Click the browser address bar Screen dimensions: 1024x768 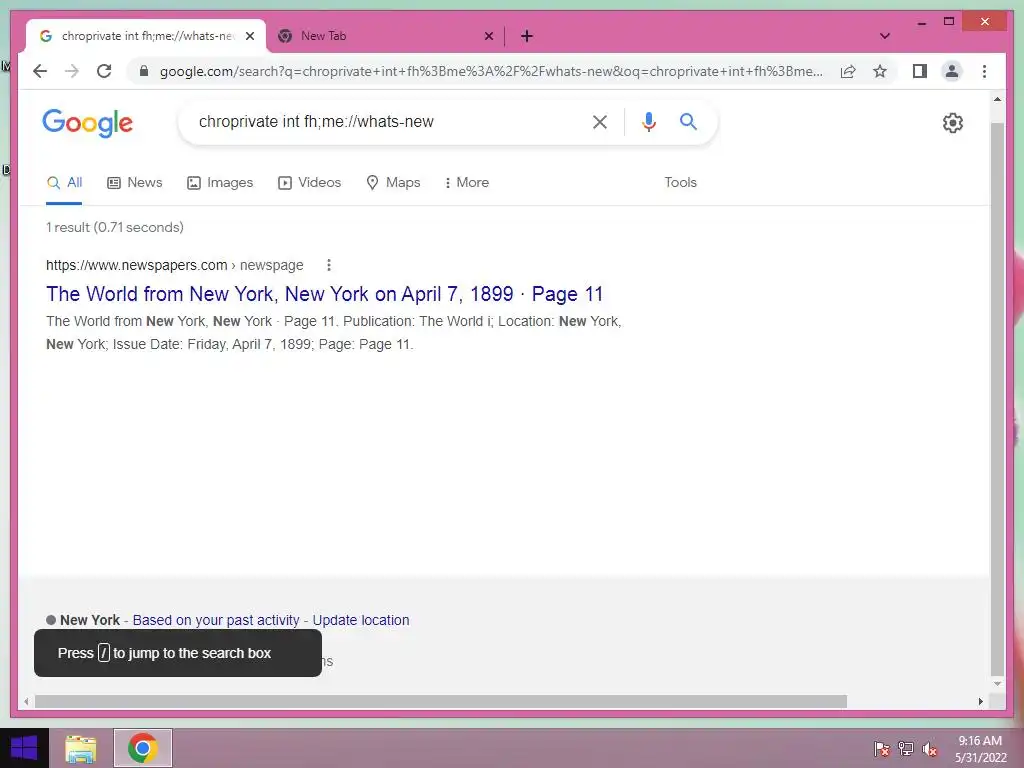pyautogui.click(x=491, y=71)
